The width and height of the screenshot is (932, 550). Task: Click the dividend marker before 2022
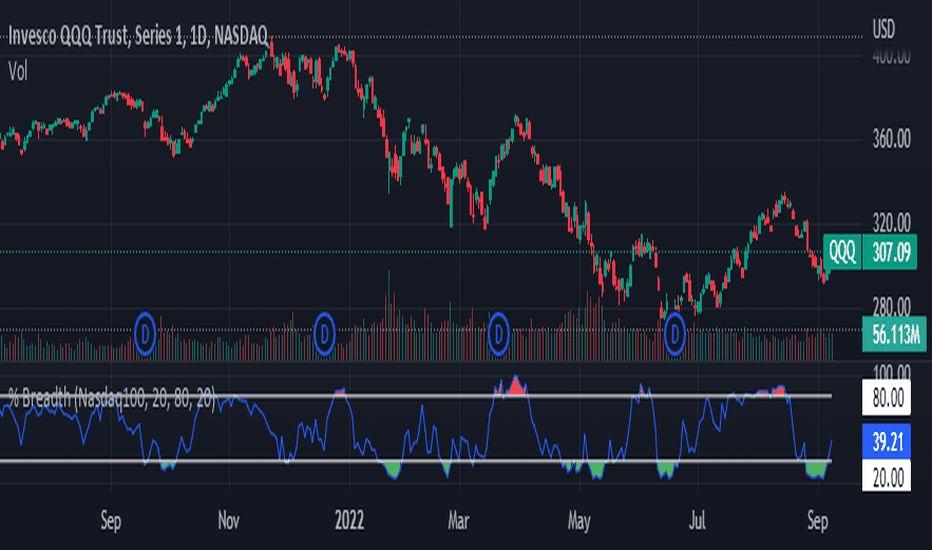324,334
